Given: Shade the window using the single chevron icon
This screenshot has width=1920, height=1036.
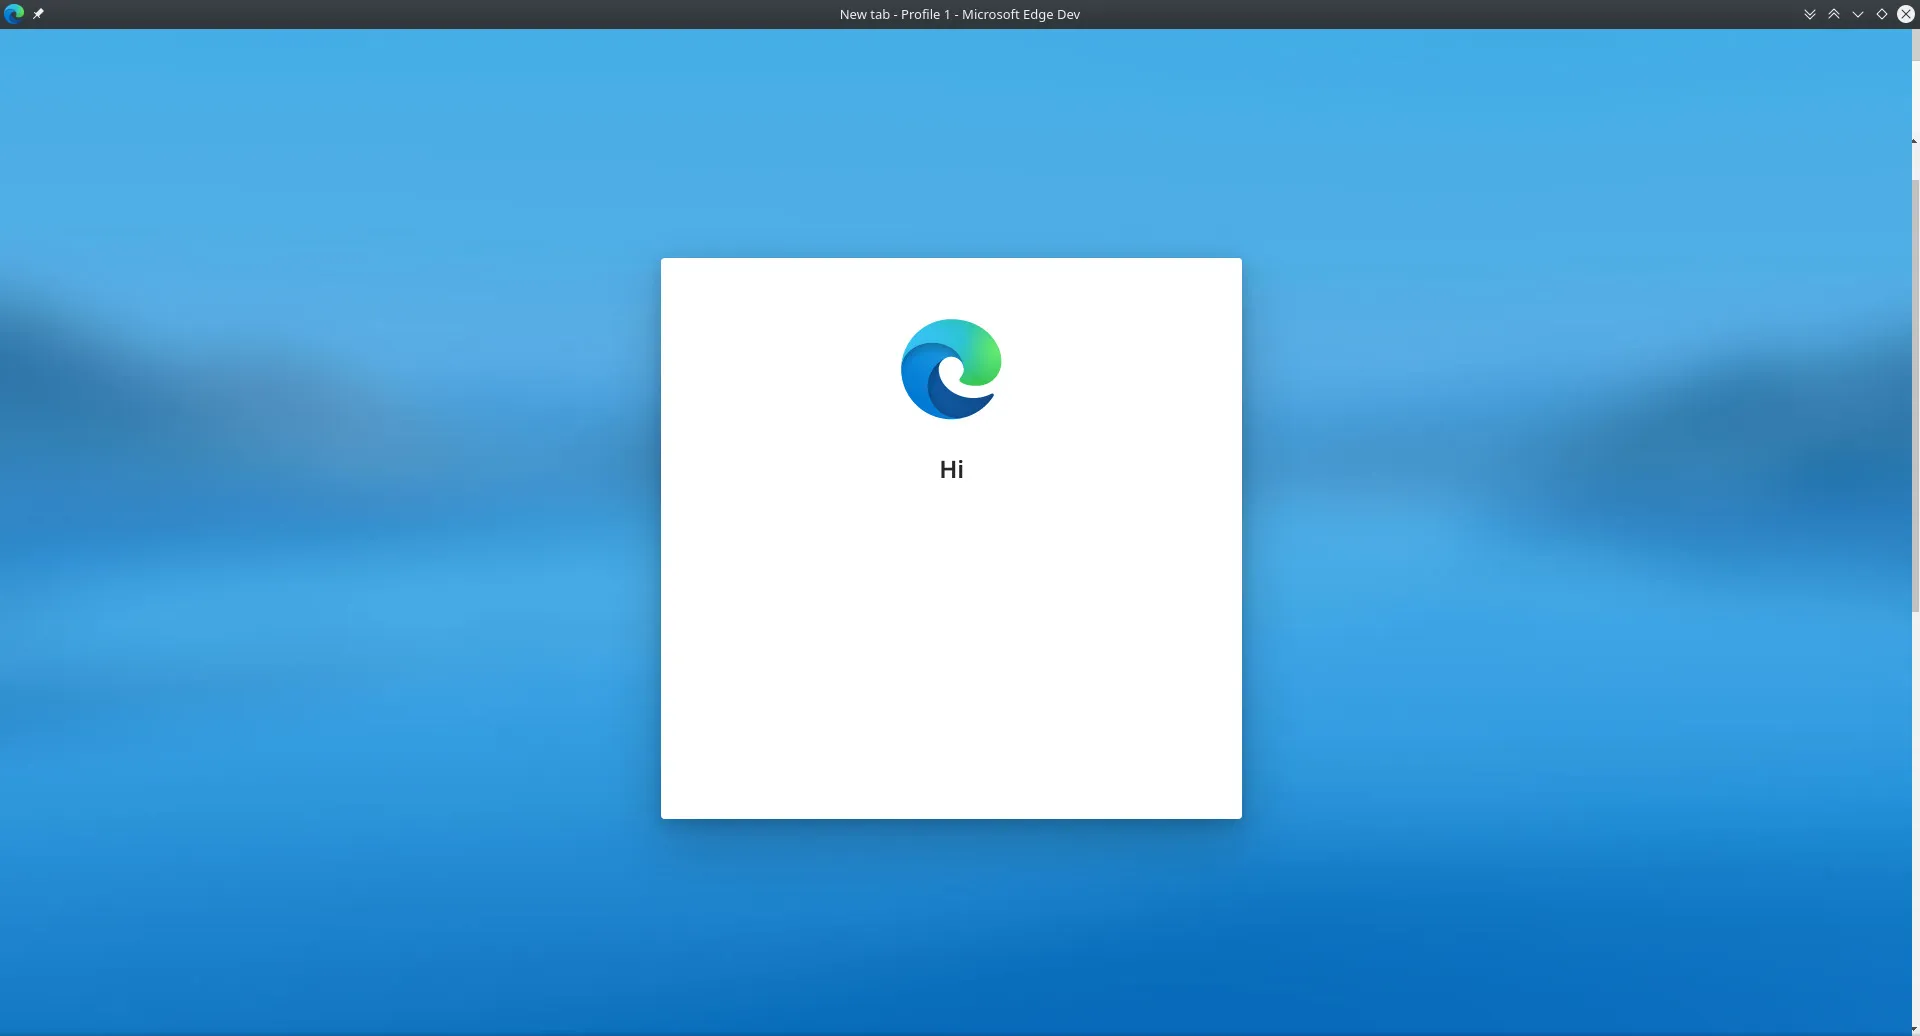Looking at the screenshot, I should (x=1858, y=14).
